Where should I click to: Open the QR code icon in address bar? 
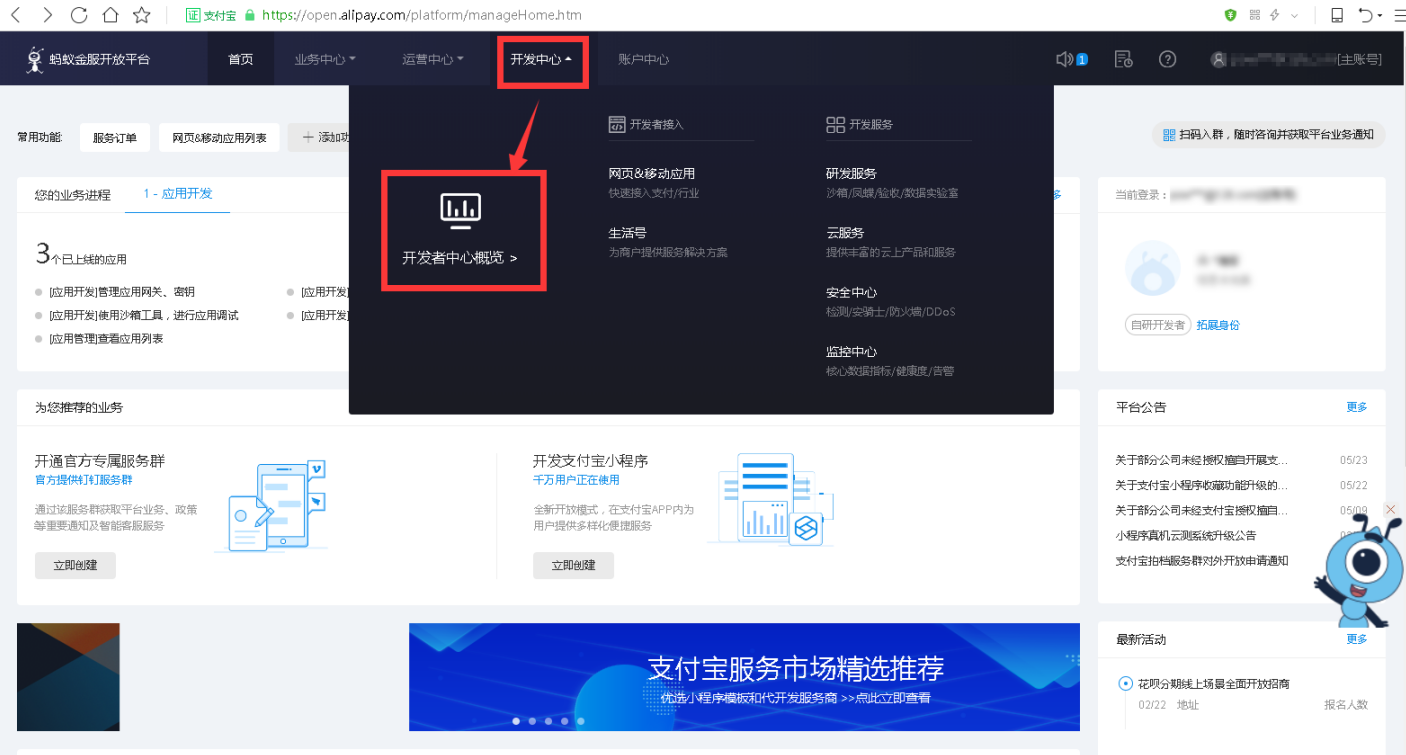(x=1254, y=15)
